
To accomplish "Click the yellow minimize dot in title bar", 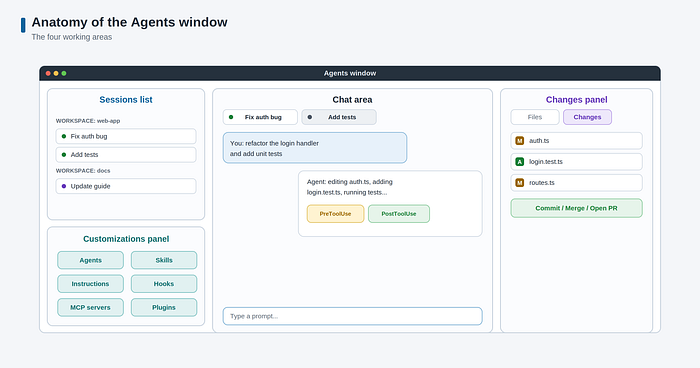I will [56, 73].
